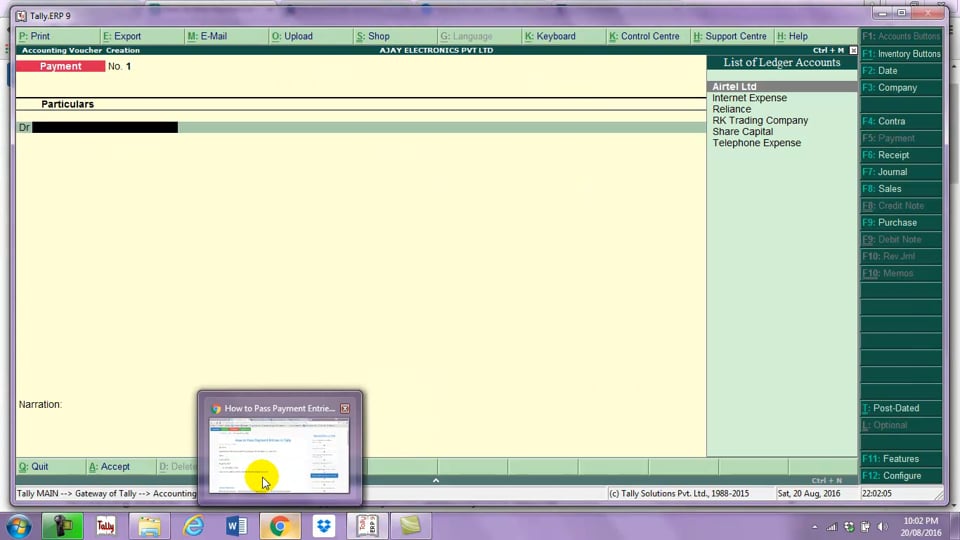Open the green notes taskbar icon
This screenshot has height=540, width=960.
click(411, 526)
